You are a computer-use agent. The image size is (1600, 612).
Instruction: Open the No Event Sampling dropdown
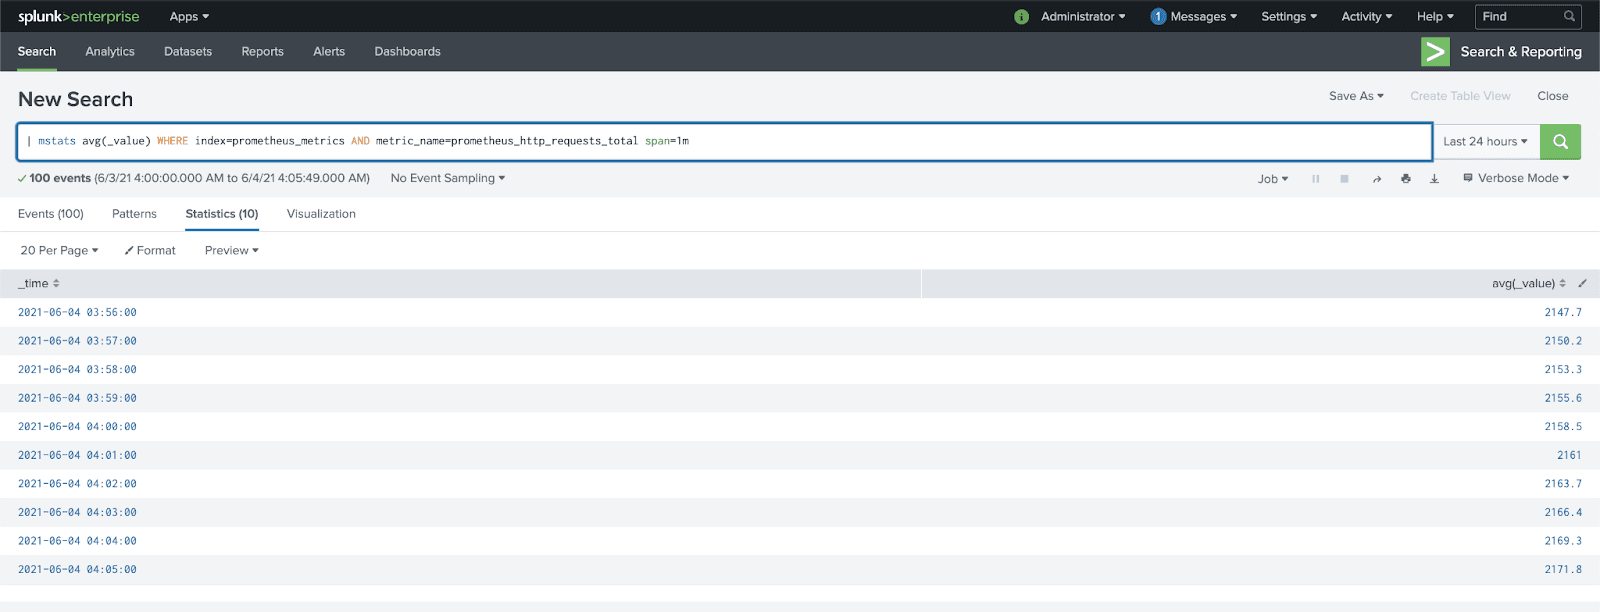coord(447,178)
